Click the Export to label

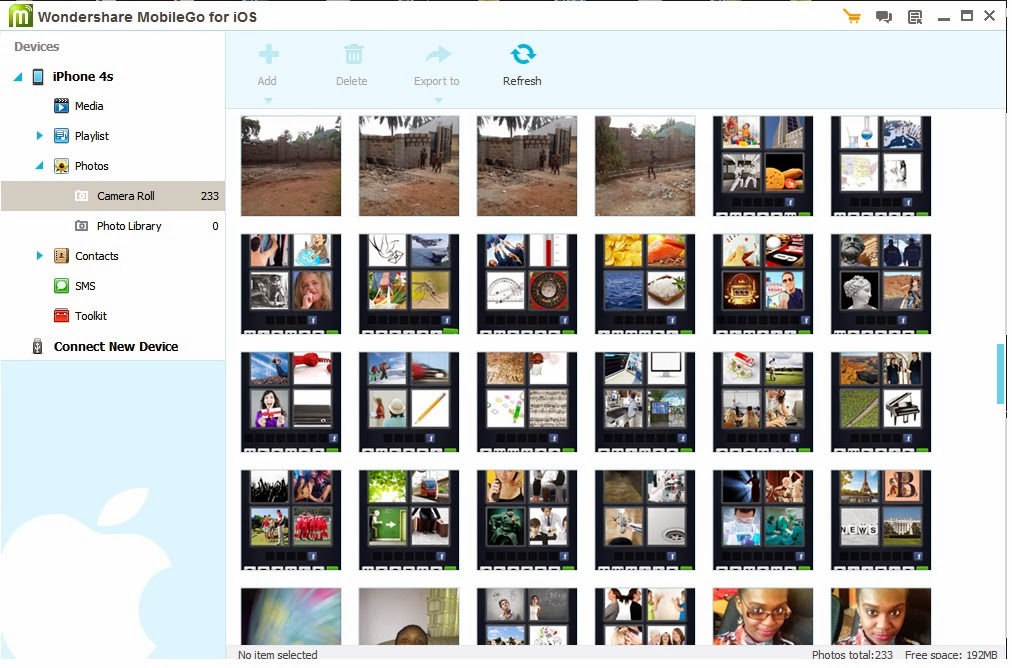pyautogui.click(x=437, y=81)
